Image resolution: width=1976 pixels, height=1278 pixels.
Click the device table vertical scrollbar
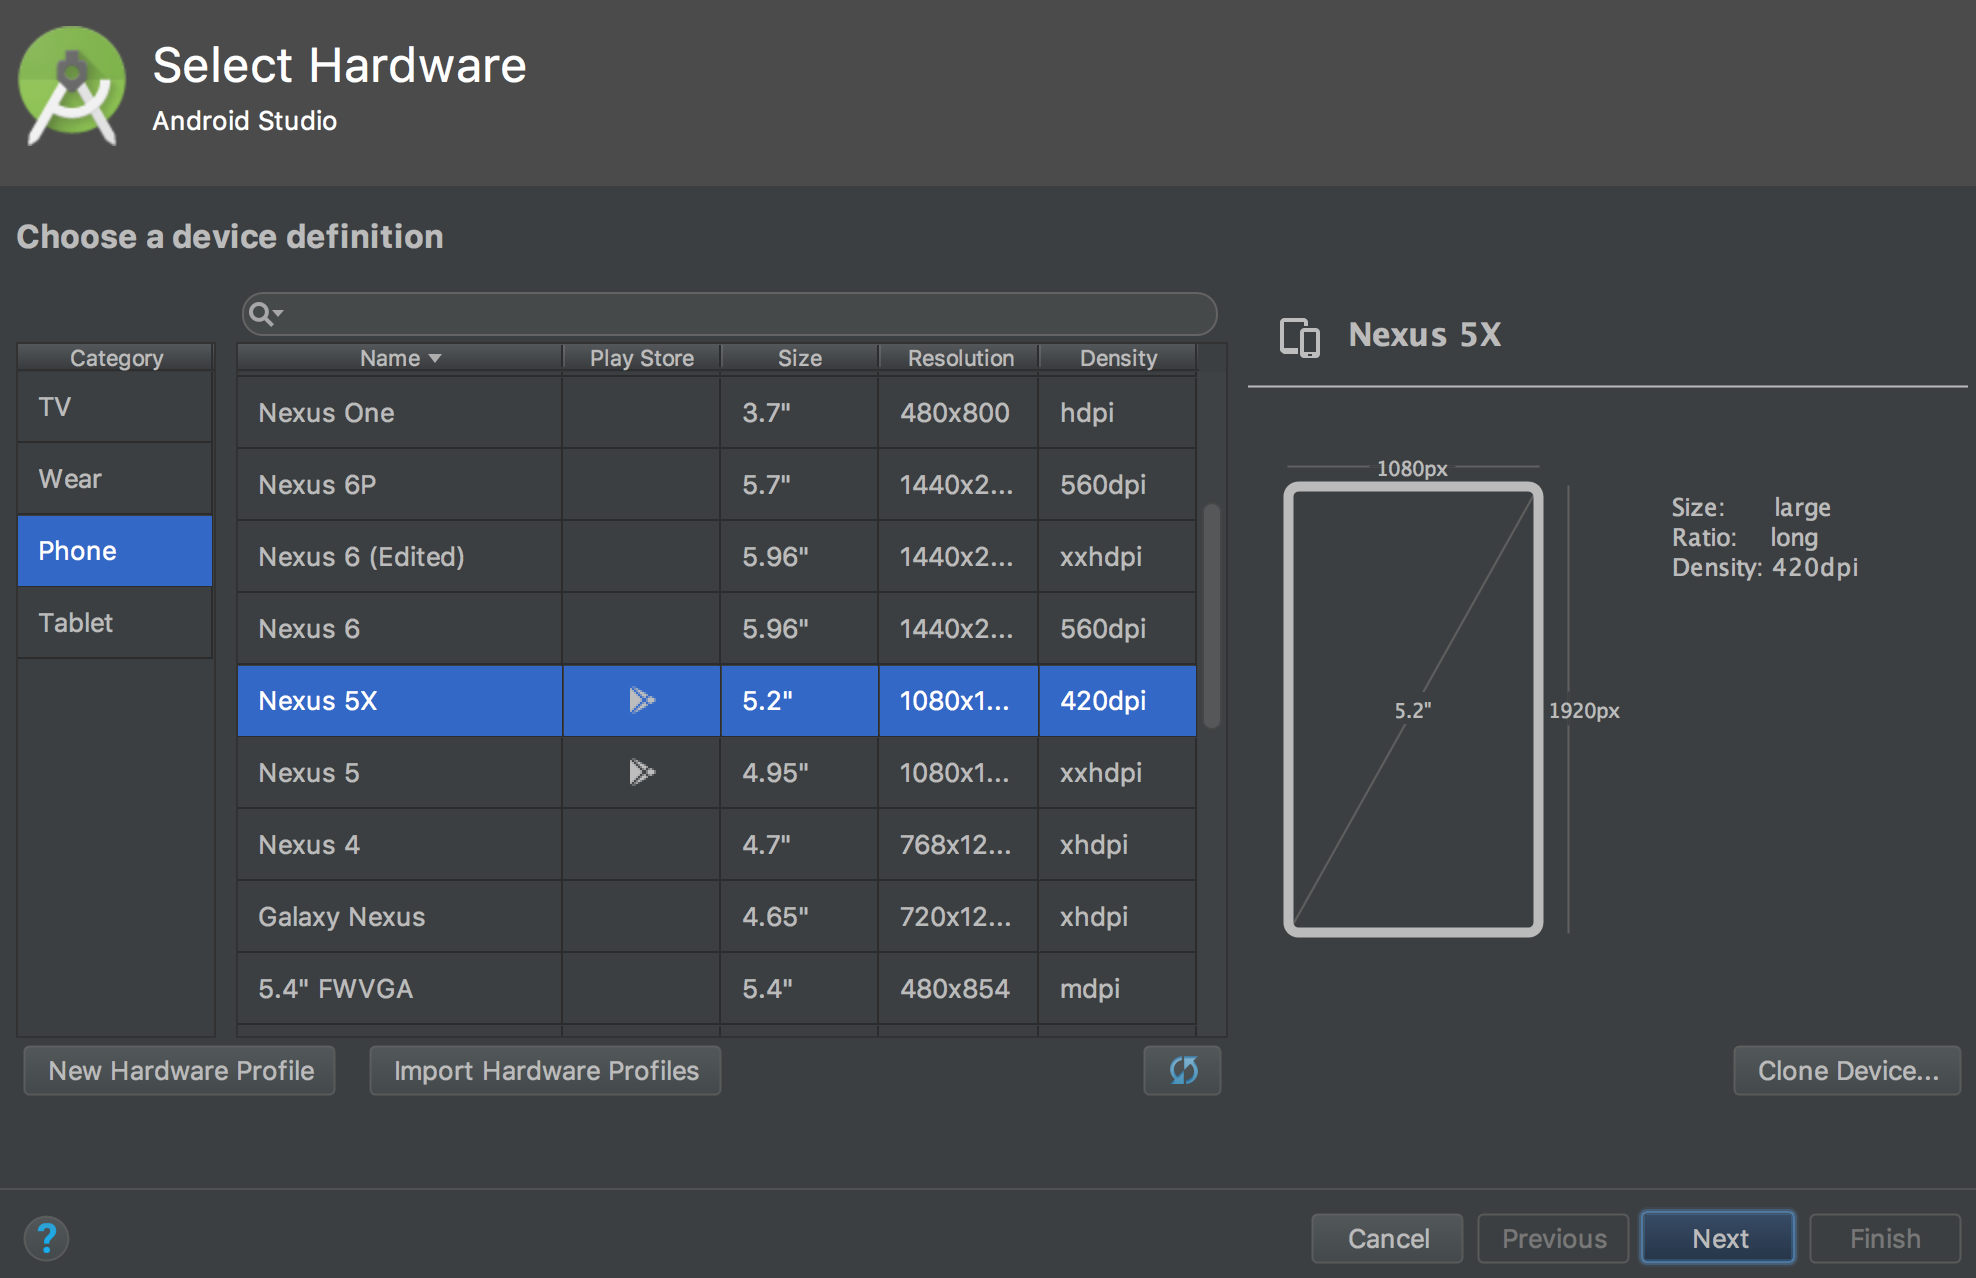1212,616
